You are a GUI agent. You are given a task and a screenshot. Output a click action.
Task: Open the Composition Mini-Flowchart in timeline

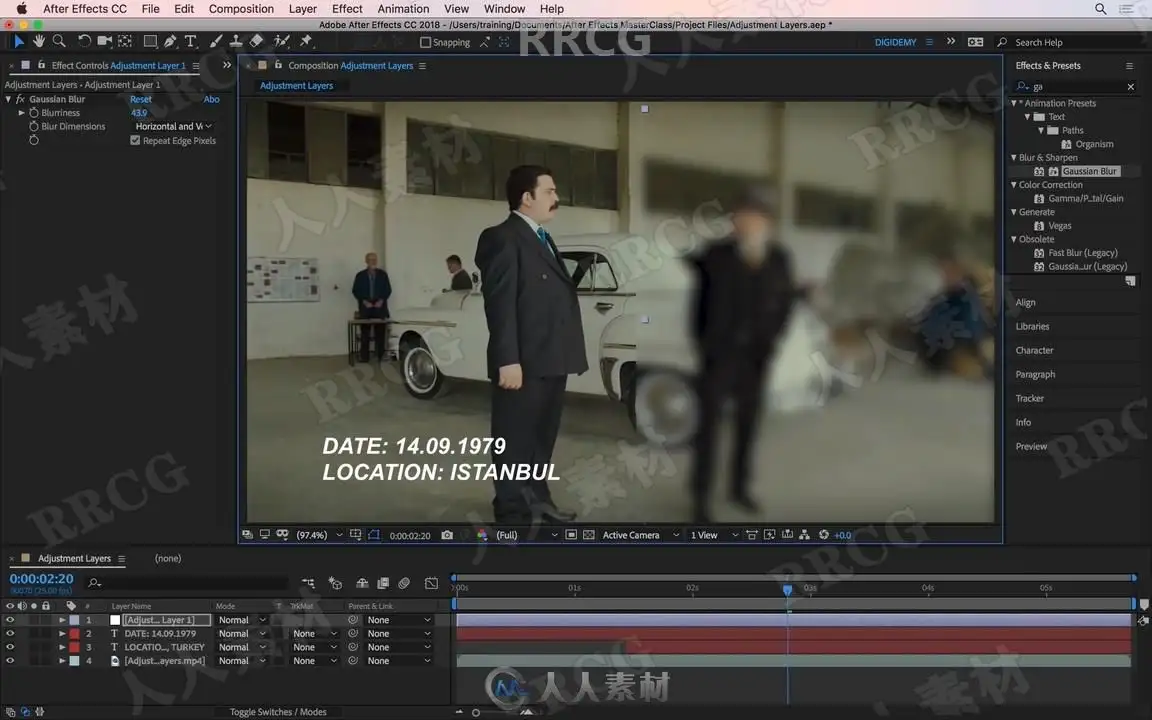(x=308, y=583)
